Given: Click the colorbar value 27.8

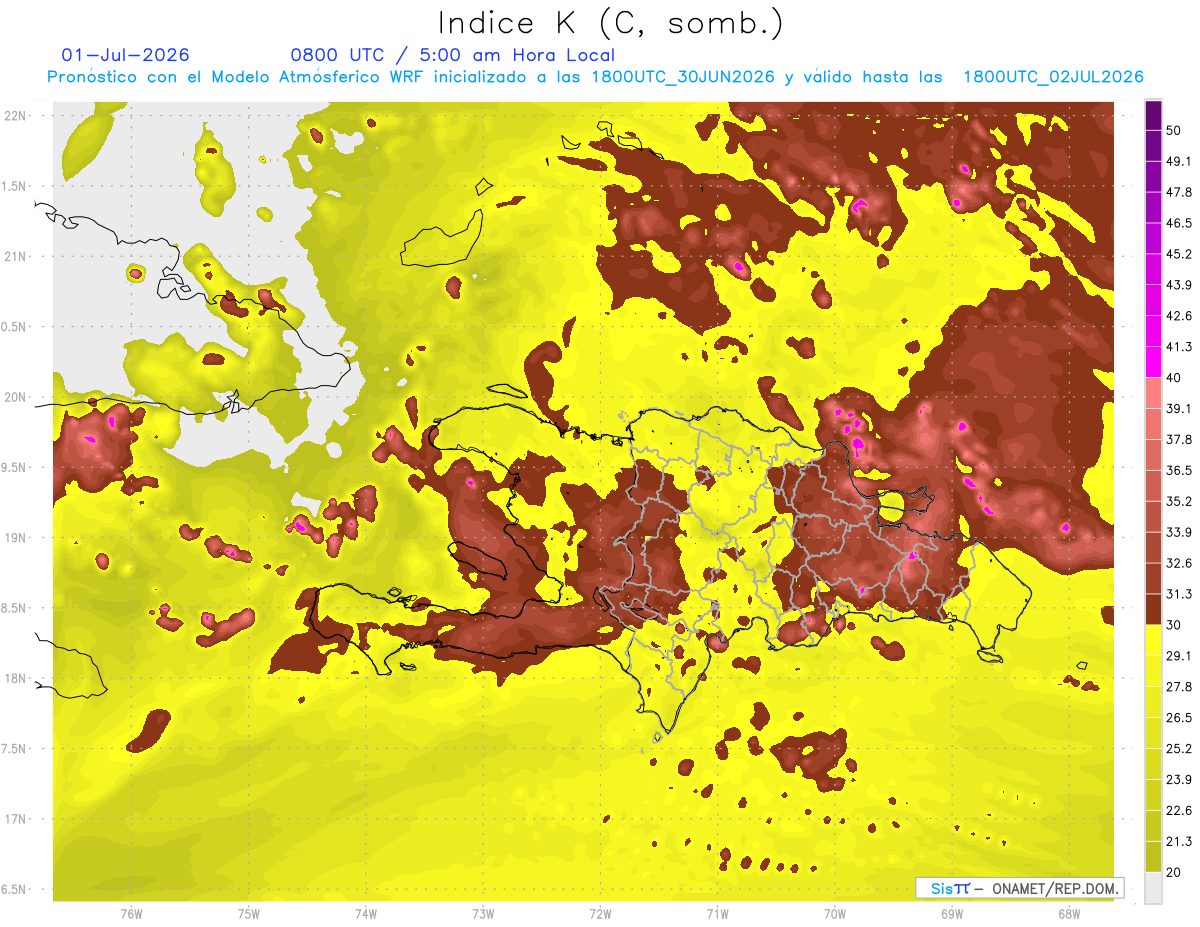Looking at the screenshot, I should 1177,687.
